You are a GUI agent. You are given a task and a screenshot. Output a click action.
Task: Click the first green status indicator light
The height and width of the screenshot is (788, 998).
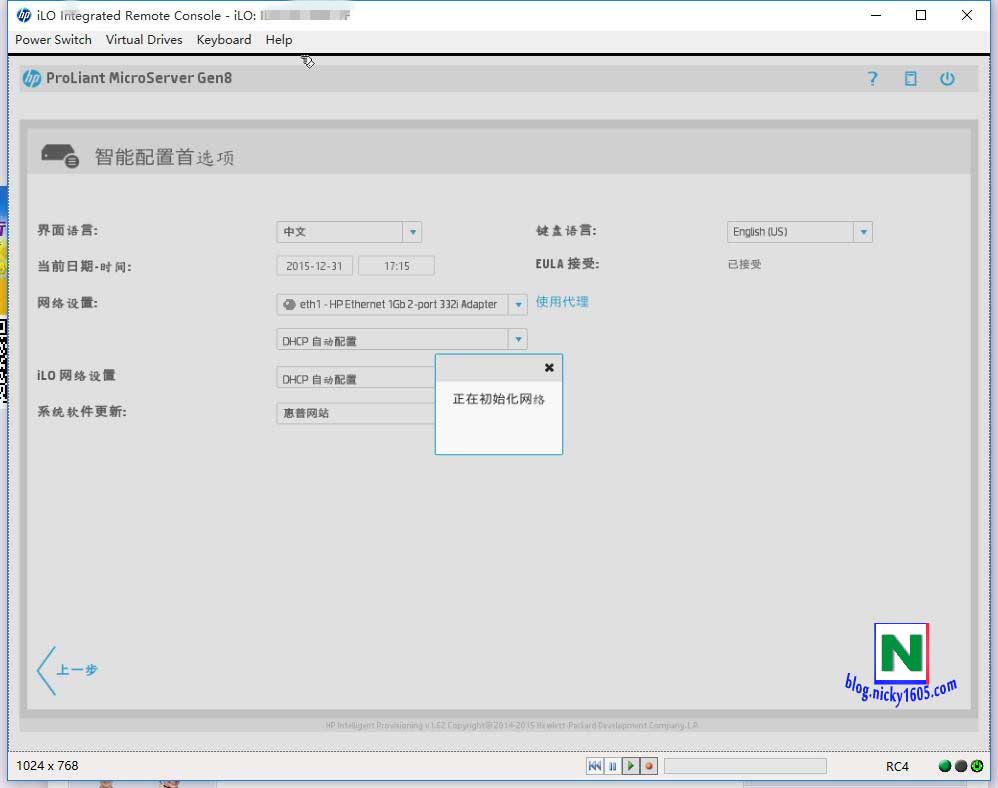pos(945,766)
